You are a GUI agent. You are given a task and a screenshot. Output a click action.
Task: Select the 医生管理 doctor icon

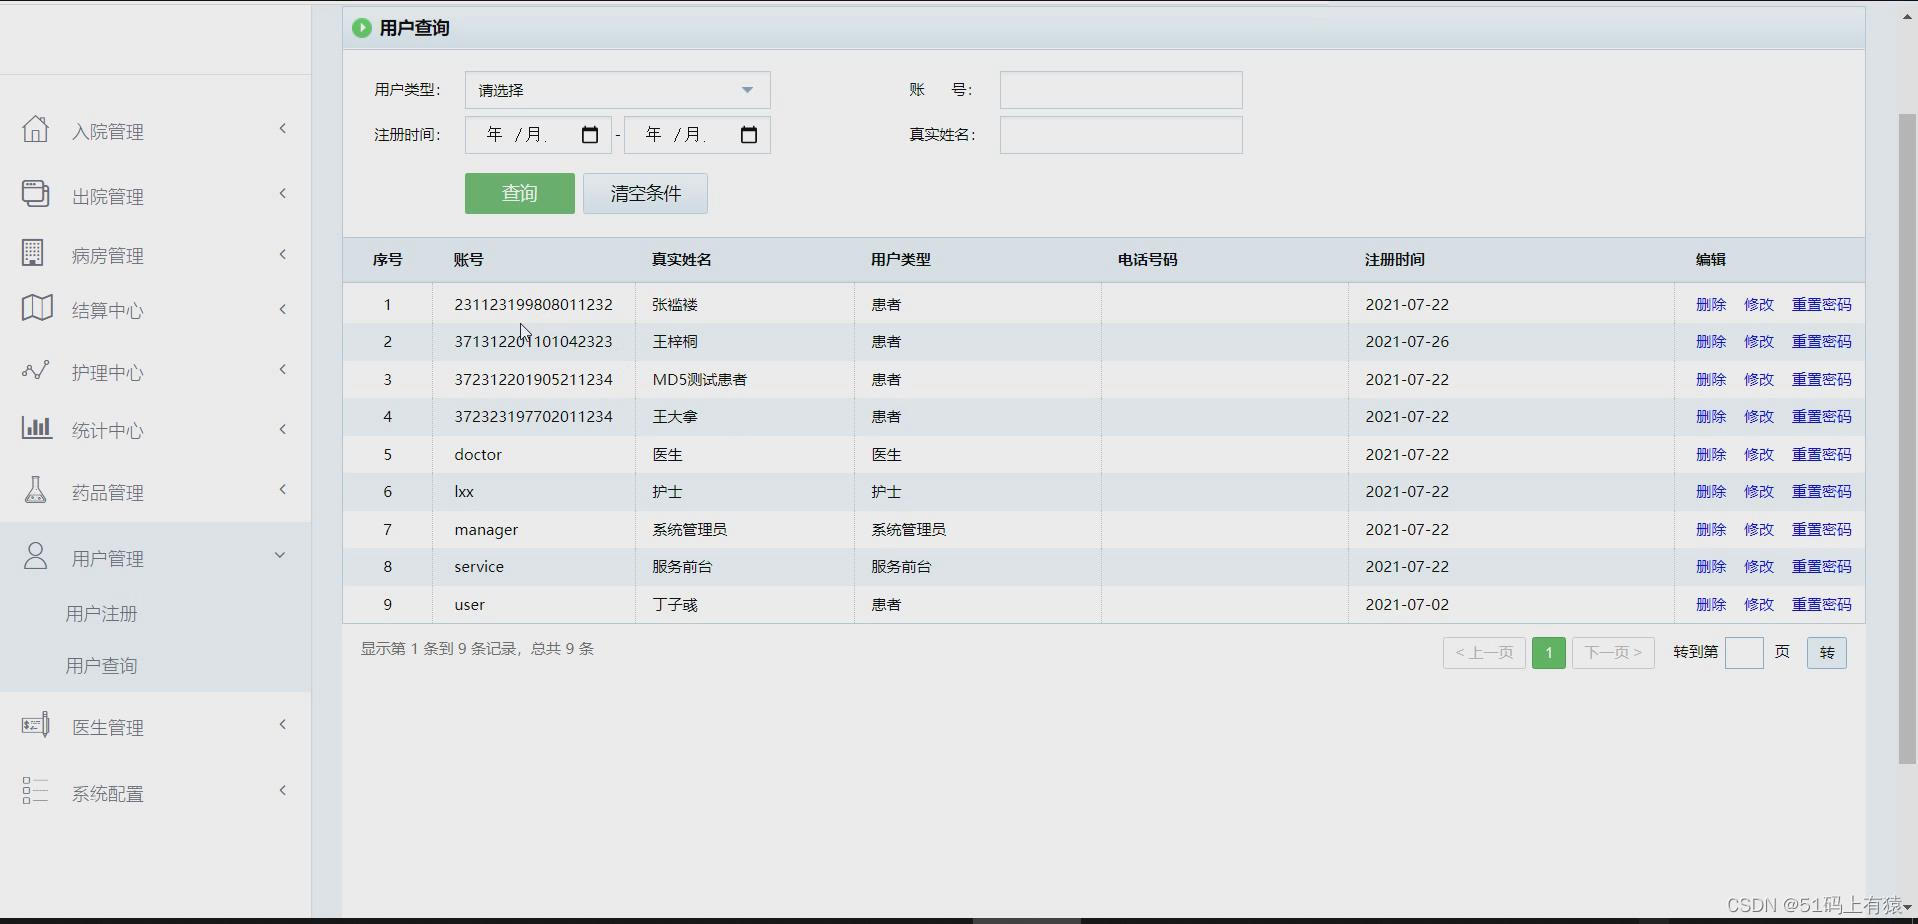point(36,724)
